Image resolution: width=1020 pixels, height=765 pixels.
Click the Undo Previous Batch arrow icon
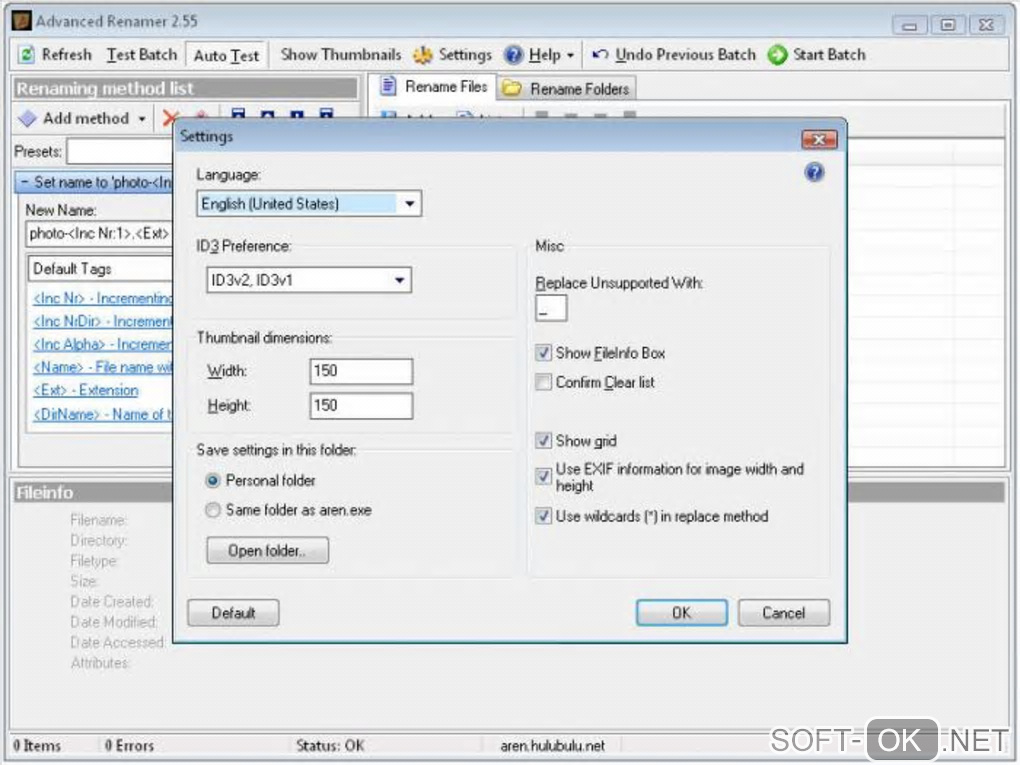tap(600, 55)
